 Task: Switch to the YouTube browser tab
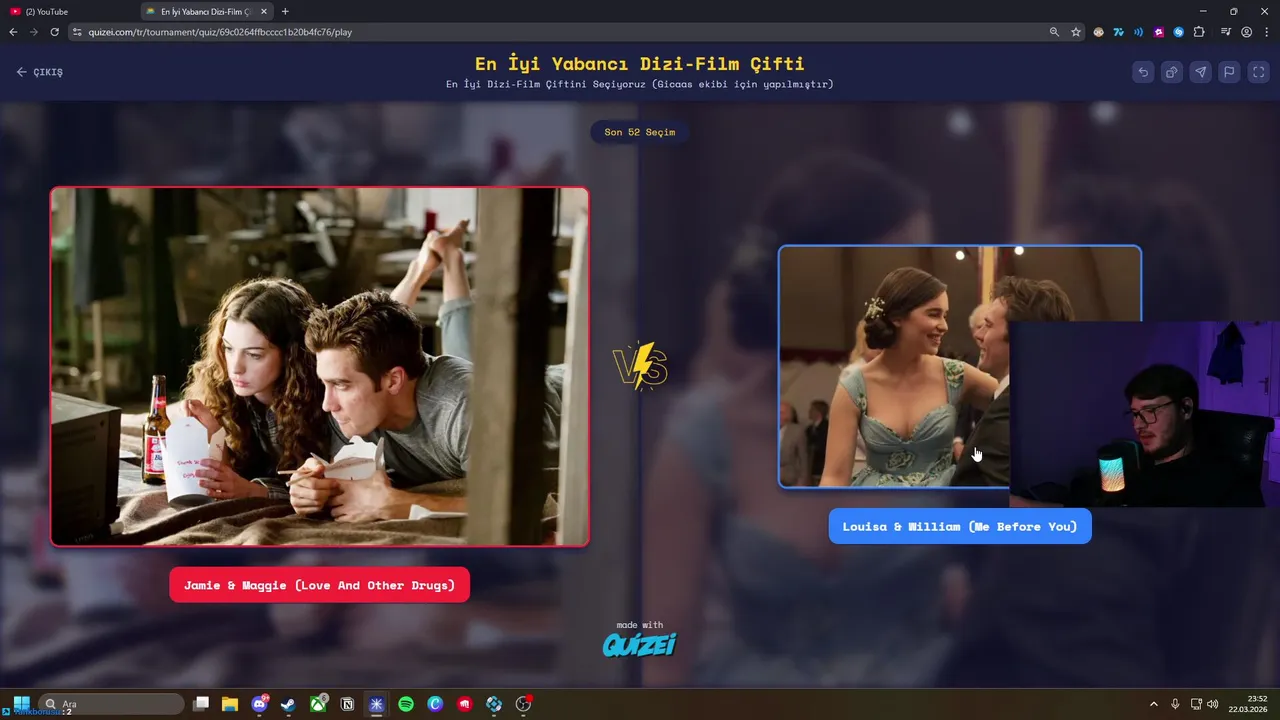tap(68, 11)
